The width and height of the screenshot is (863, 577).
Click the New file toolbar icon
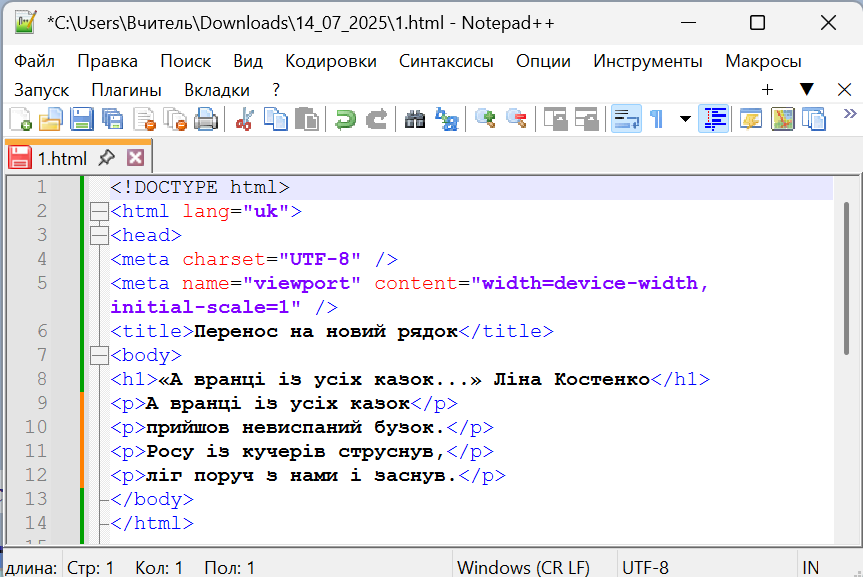20,120
